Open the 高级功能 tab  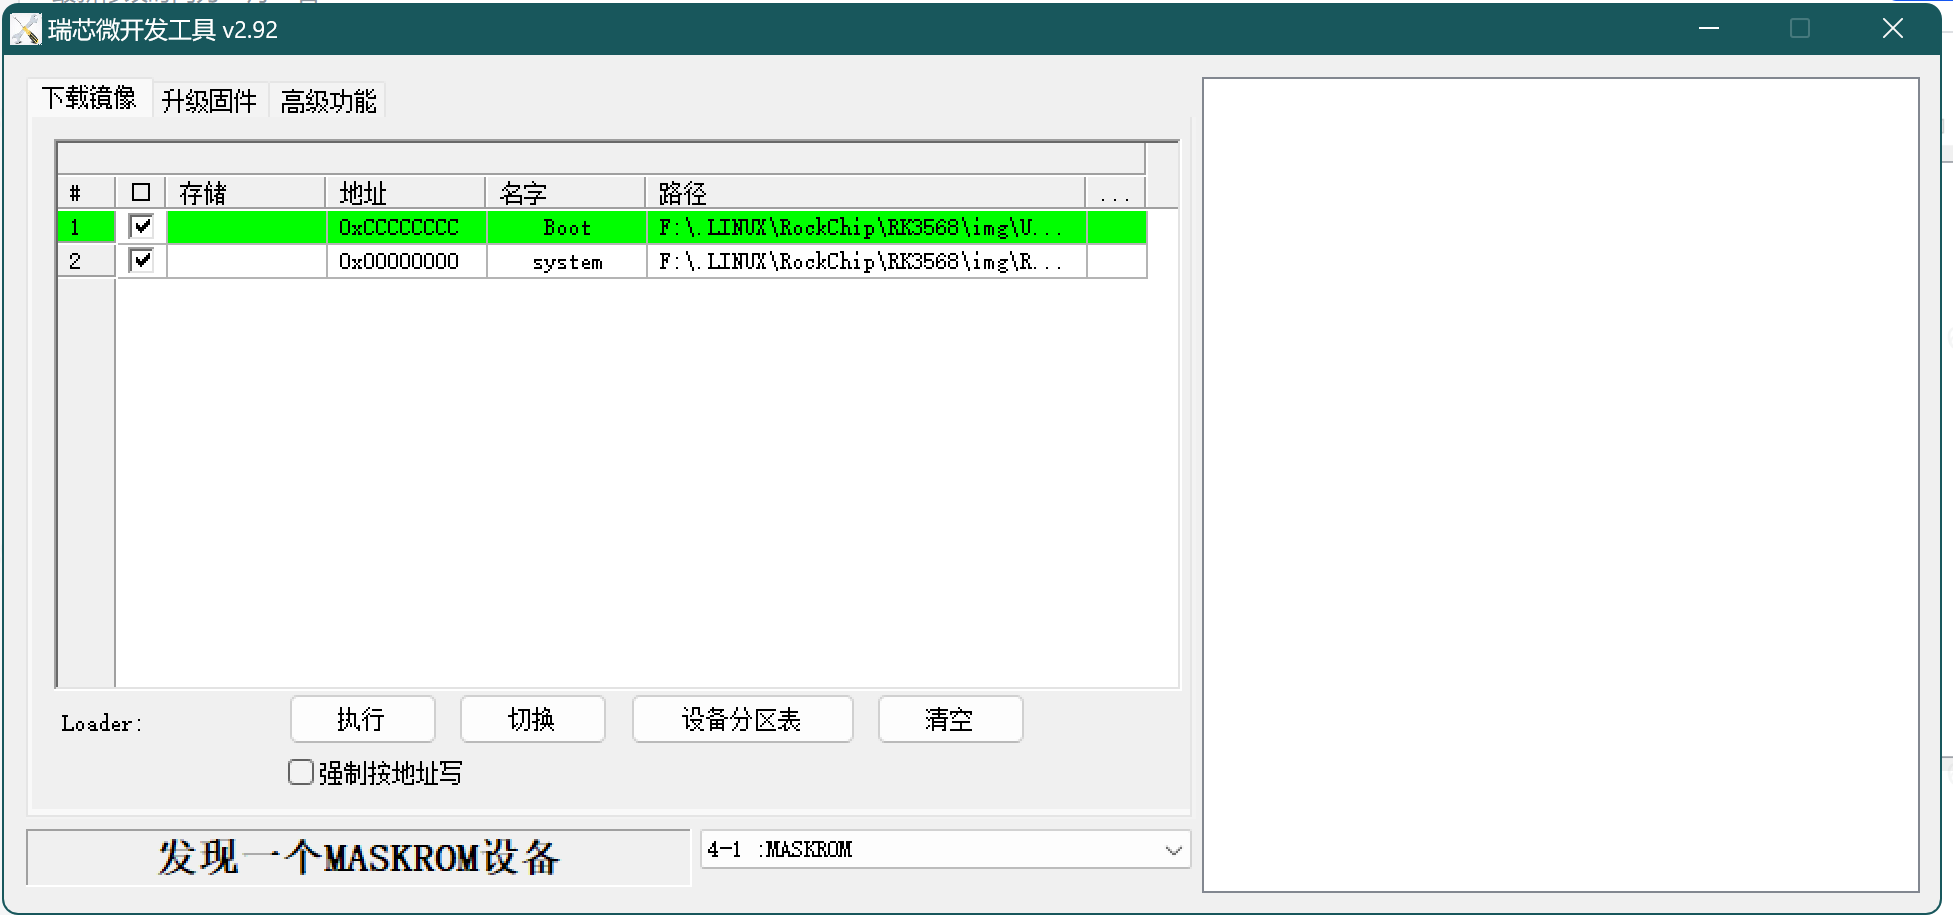tap(328, 101)
